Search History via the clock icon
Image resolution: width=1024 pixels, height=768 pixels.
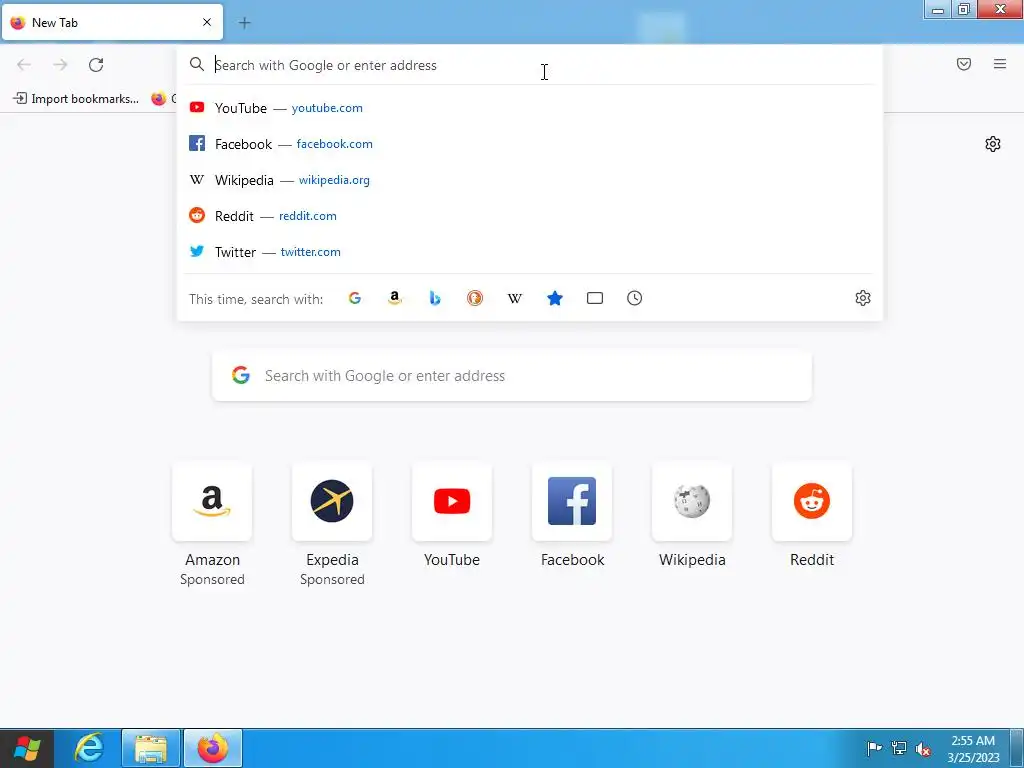pyautogui.click(x=635, y=298)
